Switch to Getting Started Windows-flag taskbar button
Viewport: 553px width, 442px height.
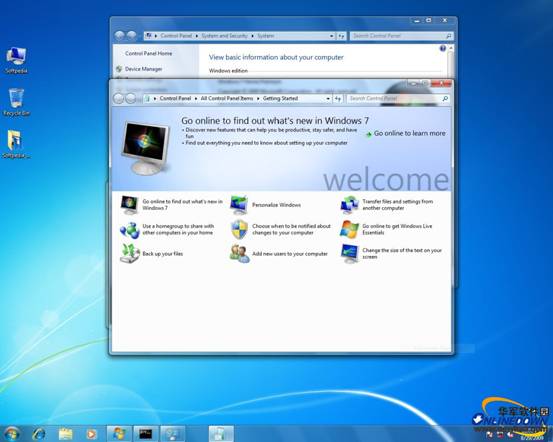(x=119, y=434)
